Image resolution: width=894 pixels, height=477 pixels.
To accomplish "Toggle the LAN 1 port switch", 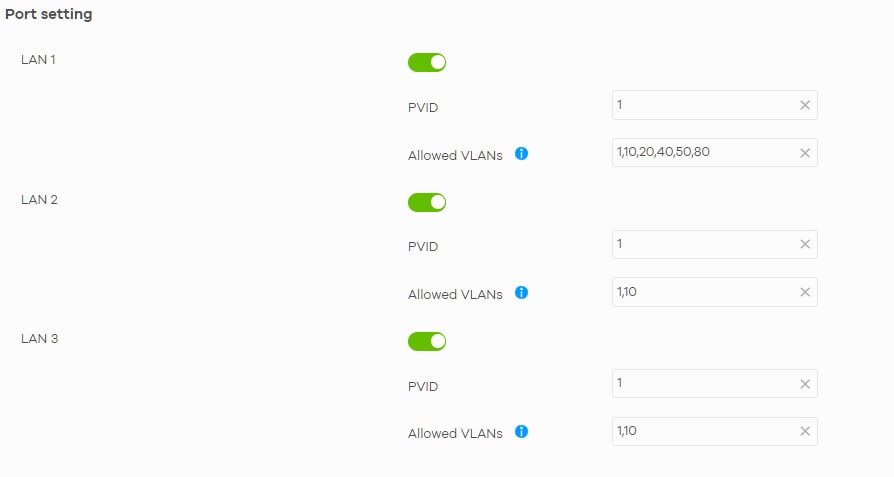I will pos(427,63).
